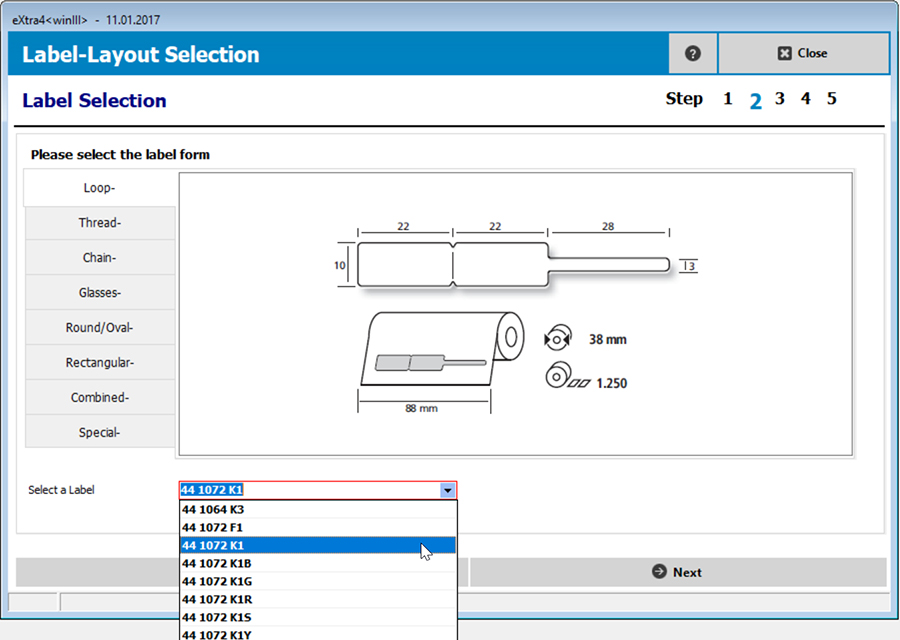Viewport: 900px width, 640px height.
Task: Select the Thread- label form category
Action: click(100, 222)
